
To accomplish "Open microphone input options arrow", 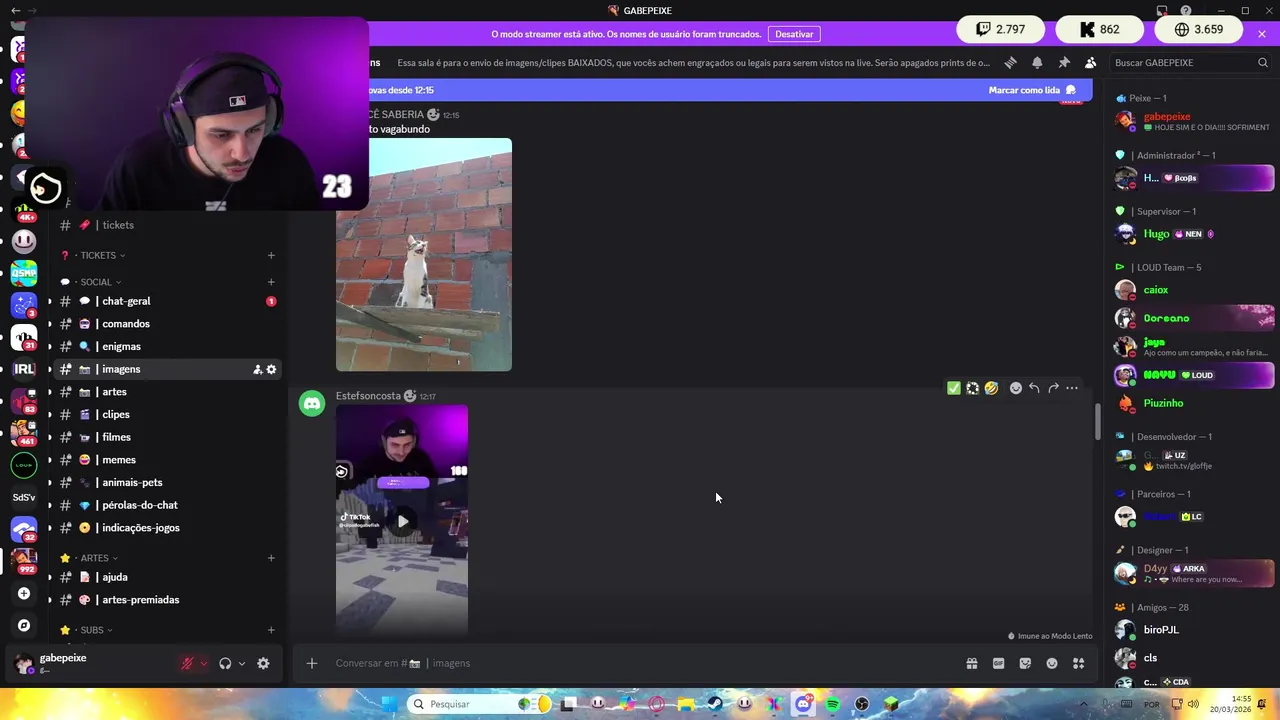I will (x=204, y=663).
